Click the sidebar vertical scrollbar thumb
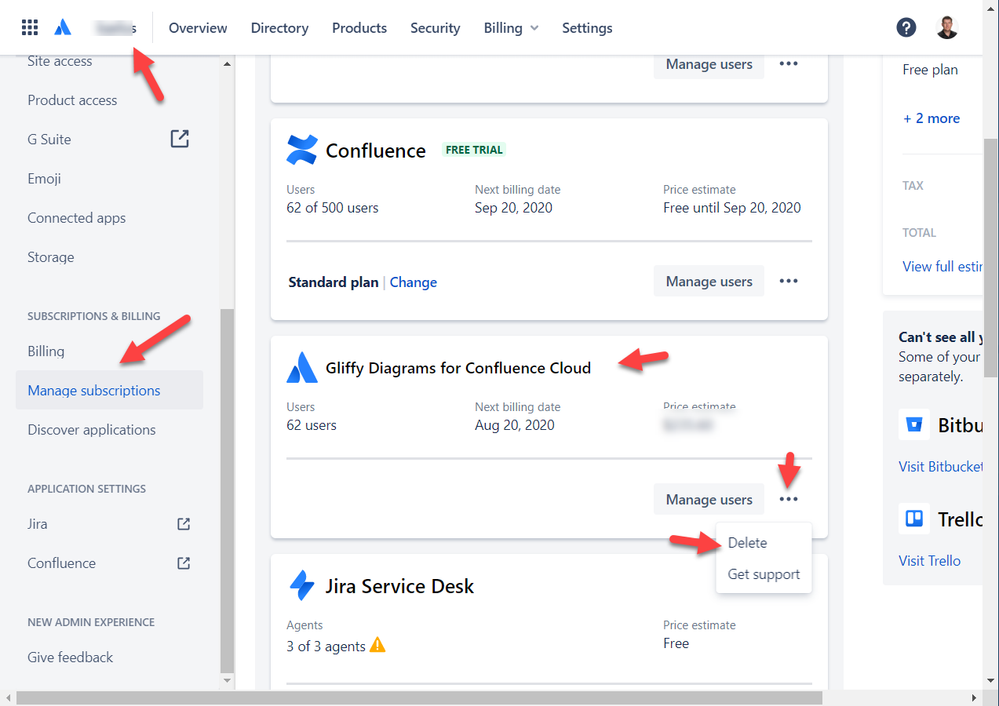The image size is (999, 706). (227, 491)
